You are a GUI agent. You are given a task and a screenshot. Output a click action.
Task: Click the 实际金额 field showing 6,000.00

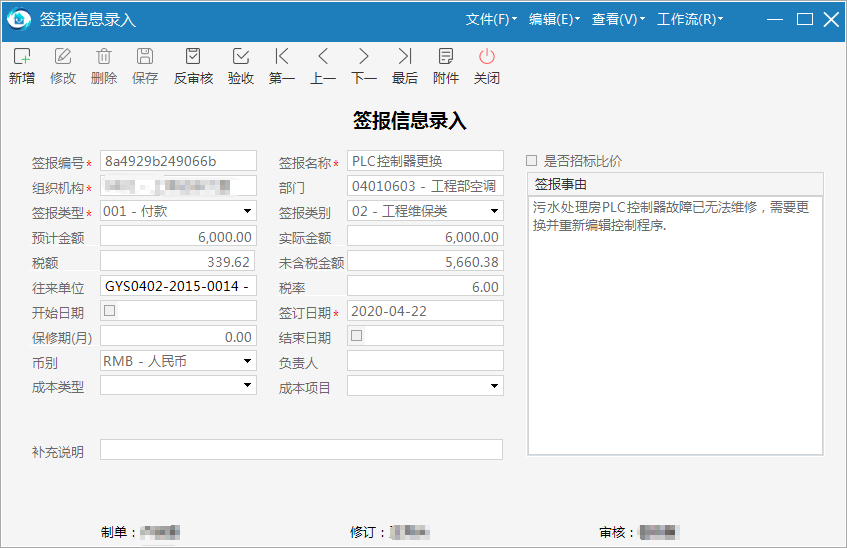tap(425, 237)
